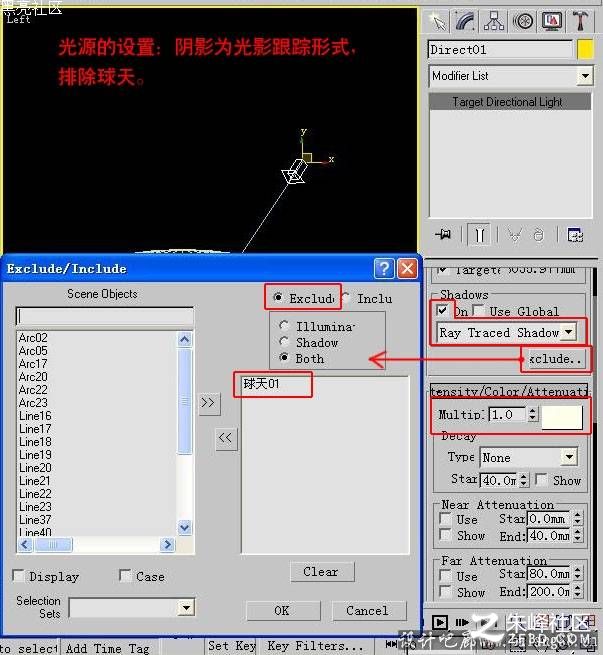This screenshot has height=655, width=603.
Task: Toggle Decay Show checkbox
Action: coord(542,479)
